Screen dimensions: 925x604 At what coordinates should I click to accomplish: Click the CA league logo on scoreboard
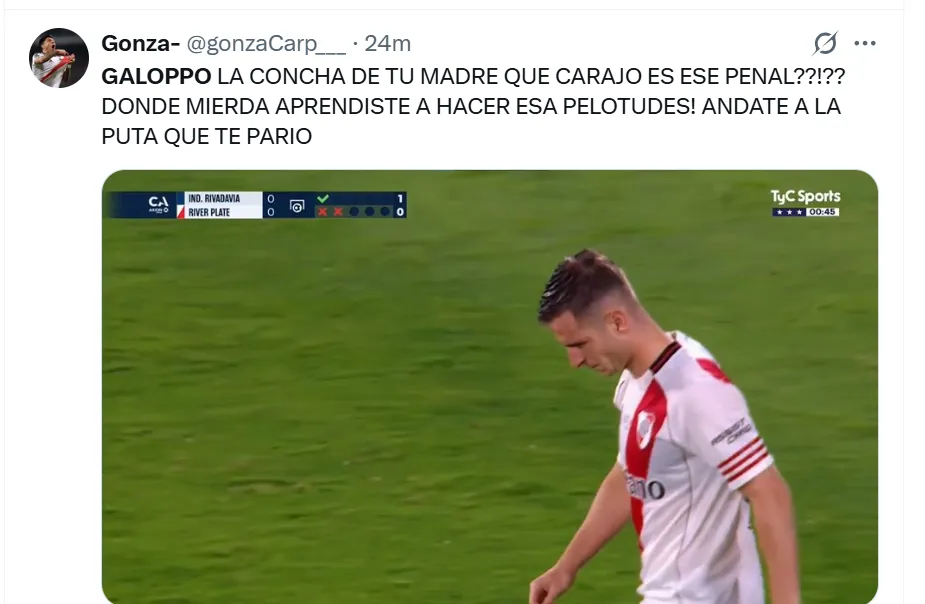tap(158, 204)
